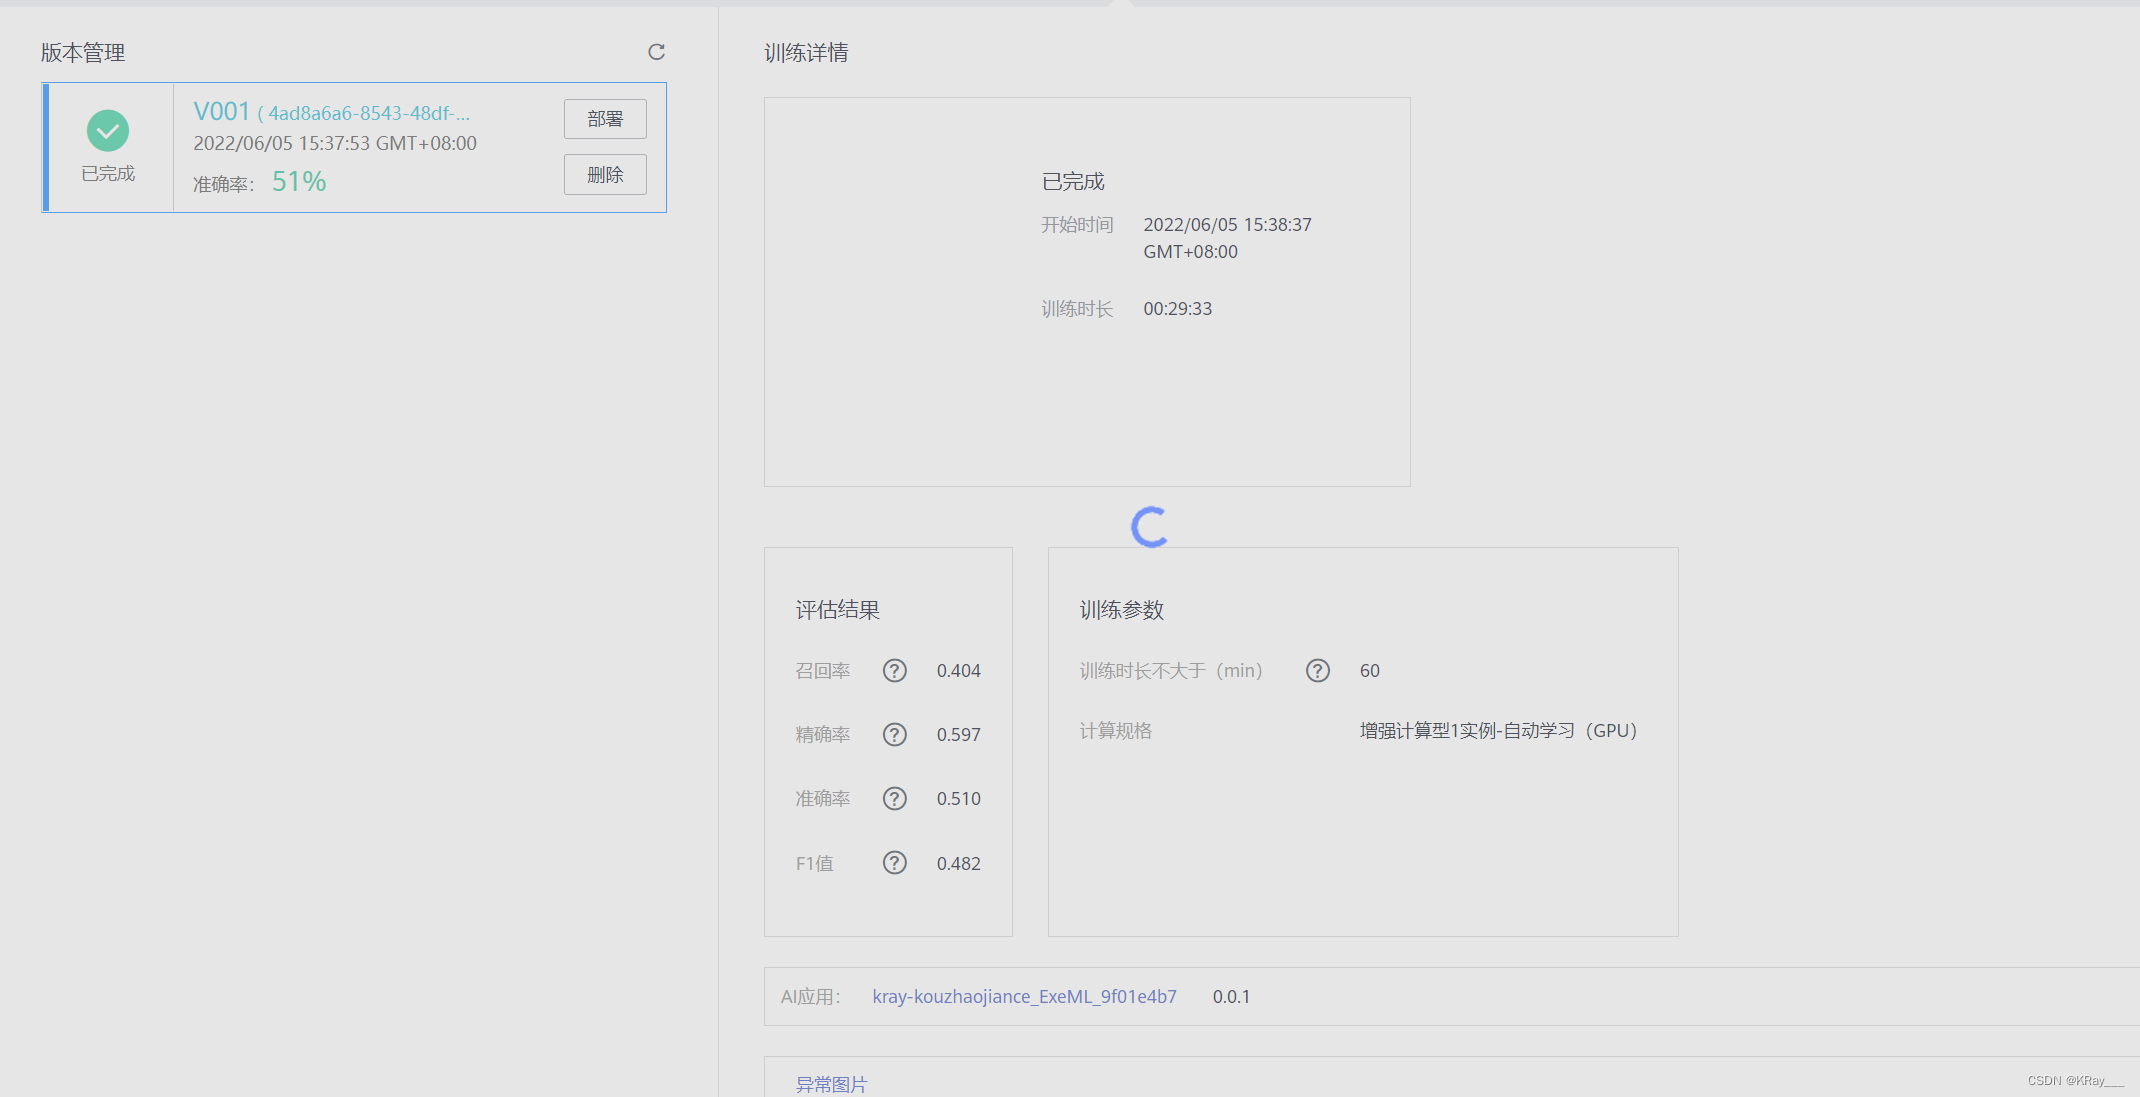Open the V001 version link

tap(222, 112)
